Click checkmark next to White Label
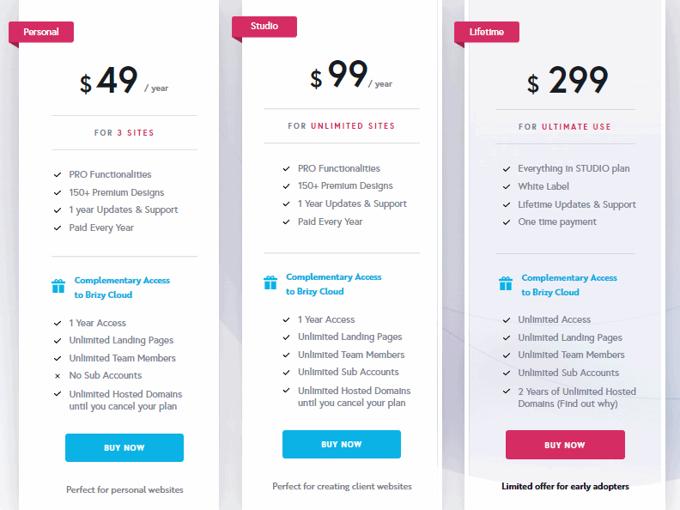 coord(507,187)
